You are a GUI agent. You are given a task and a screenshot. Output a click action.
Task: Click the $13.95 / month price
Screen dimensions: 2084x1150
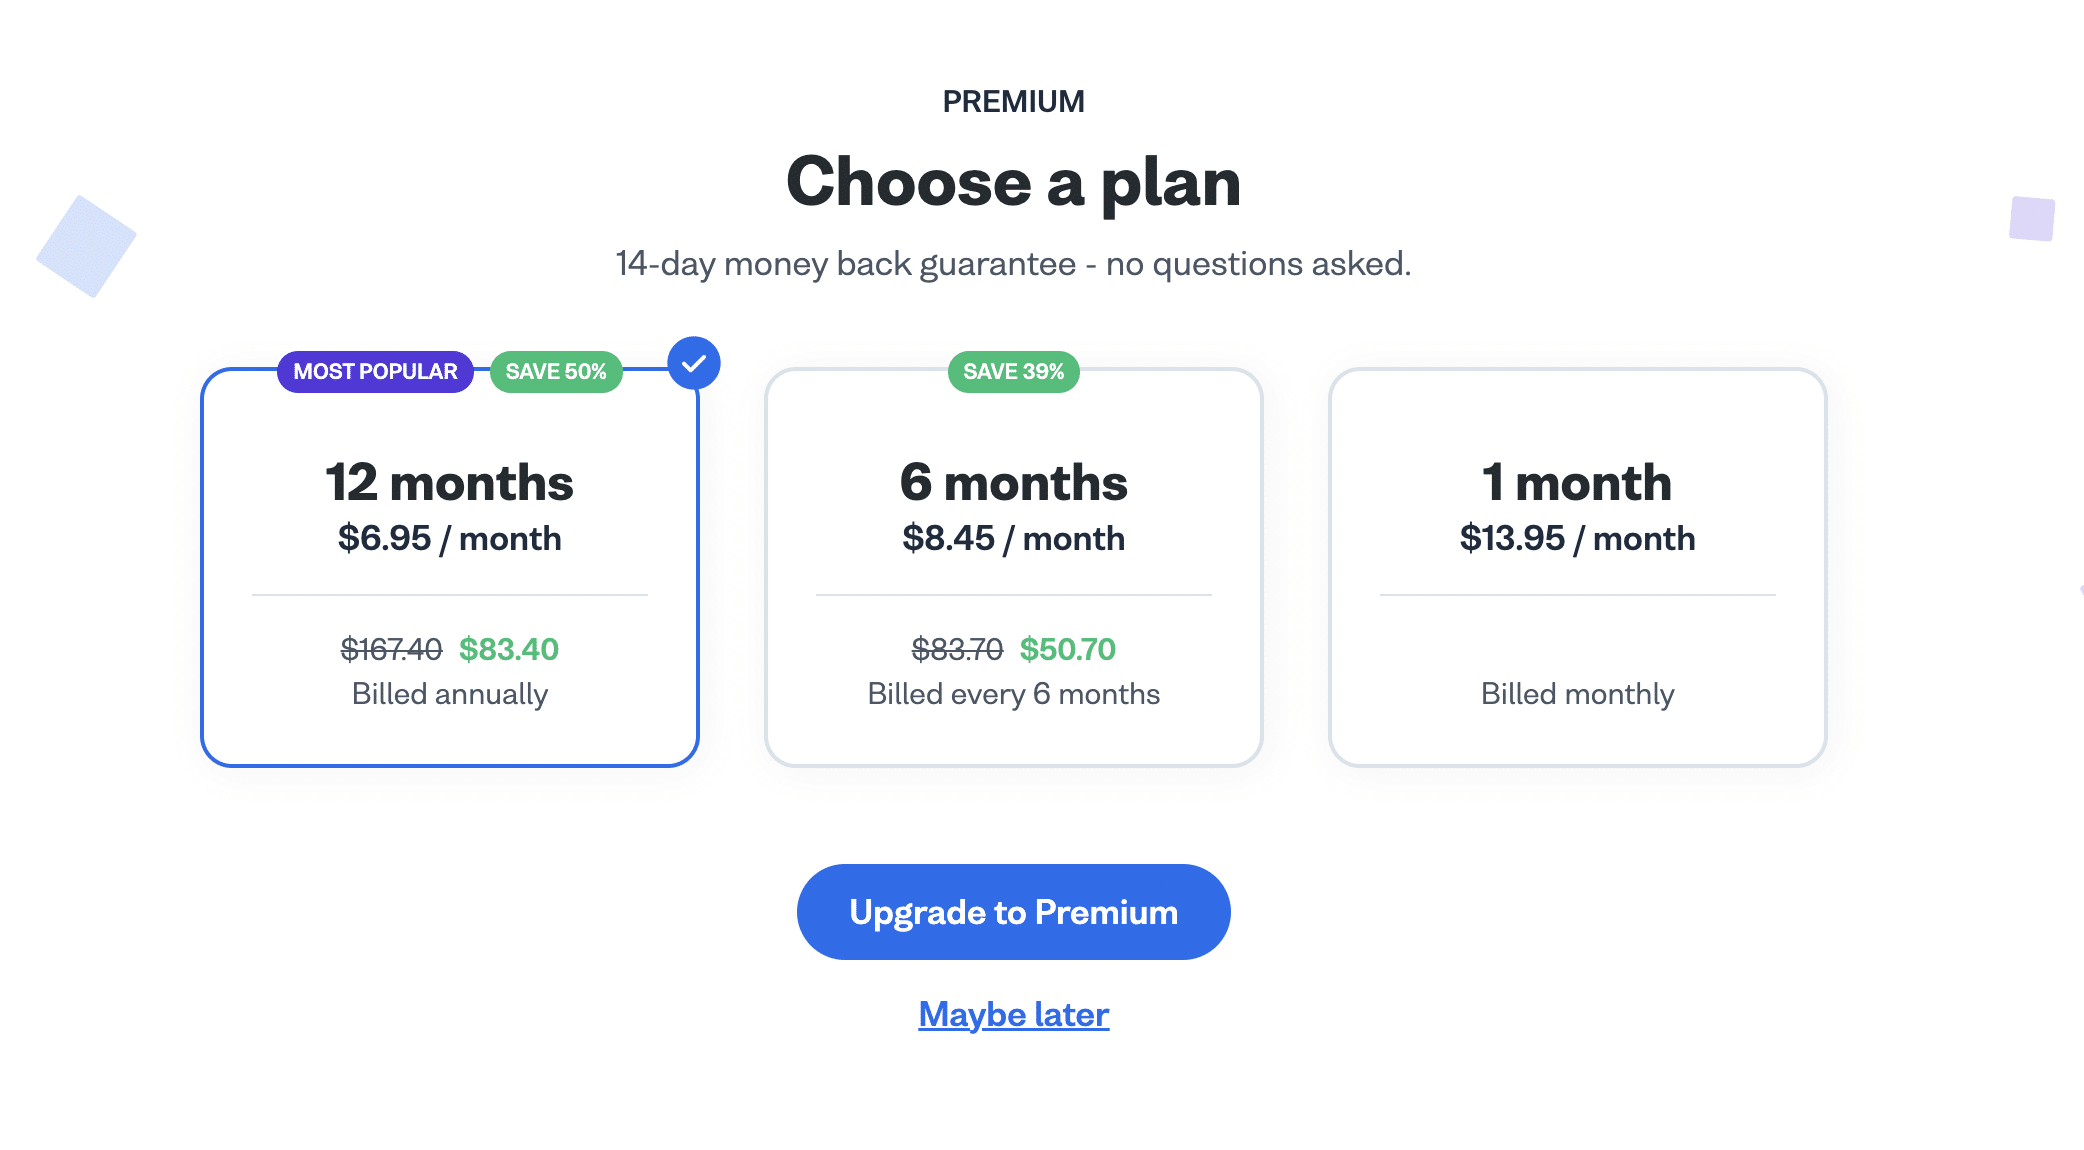pyautogui.click(x=1577, y=539)
